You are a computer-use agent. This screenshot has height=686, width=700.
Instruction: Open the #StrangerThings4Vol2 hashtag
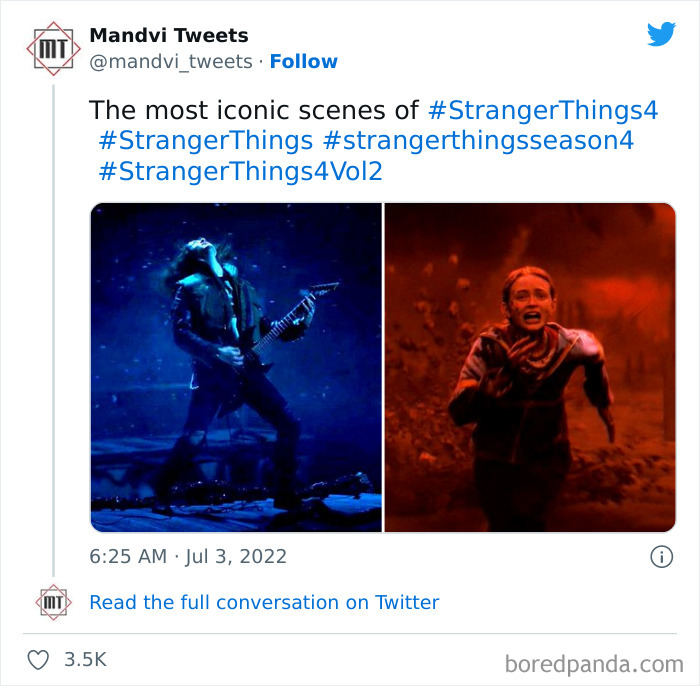pyautogui.click(x=240, y=172)
